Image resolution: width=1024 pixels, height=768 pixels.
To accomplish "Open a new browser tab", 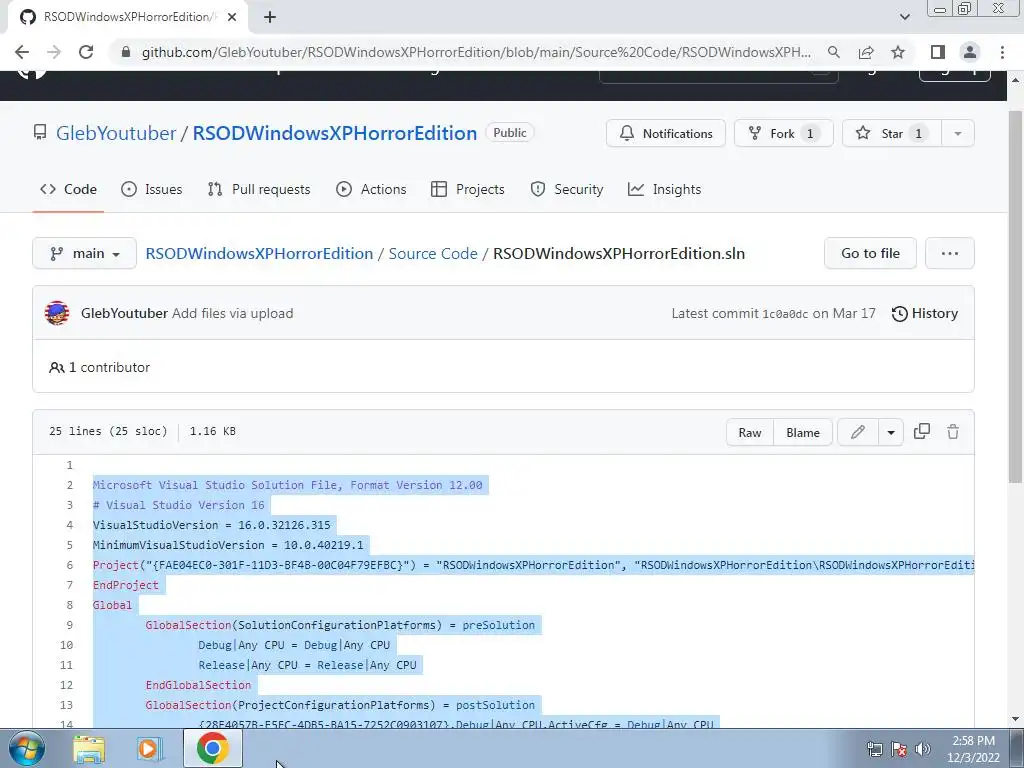I will pyautogui.click(x=270, y=18).
